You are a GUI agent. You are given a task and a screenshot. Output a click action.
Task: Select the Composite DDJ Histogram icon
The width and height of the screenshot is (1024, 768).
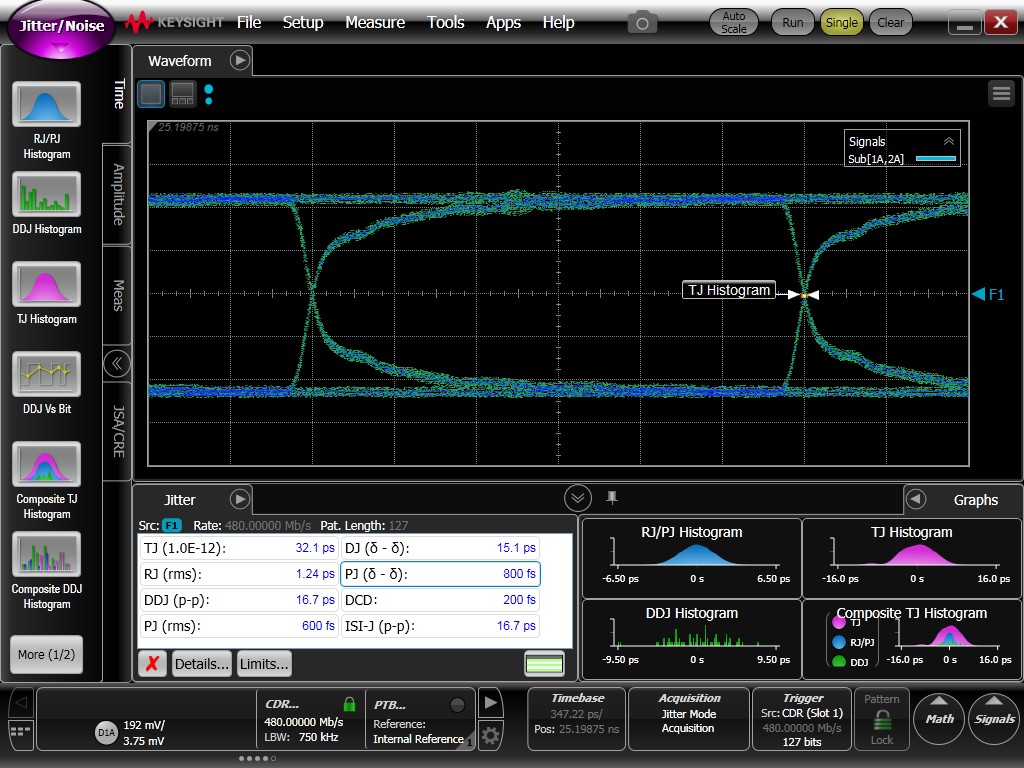pyautogui.click(x=46, y=555)
